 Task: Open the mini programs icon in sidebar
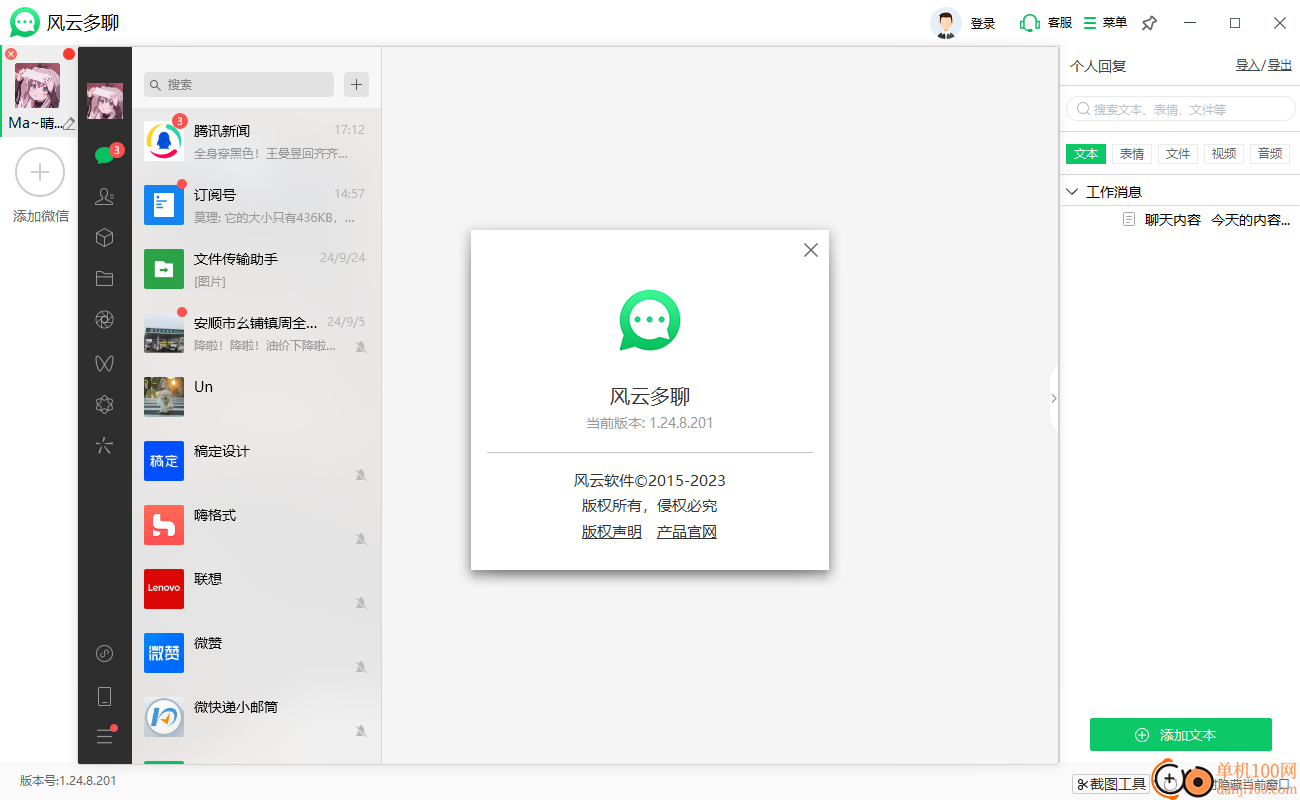pyautogui.click(x=104, y=654)
